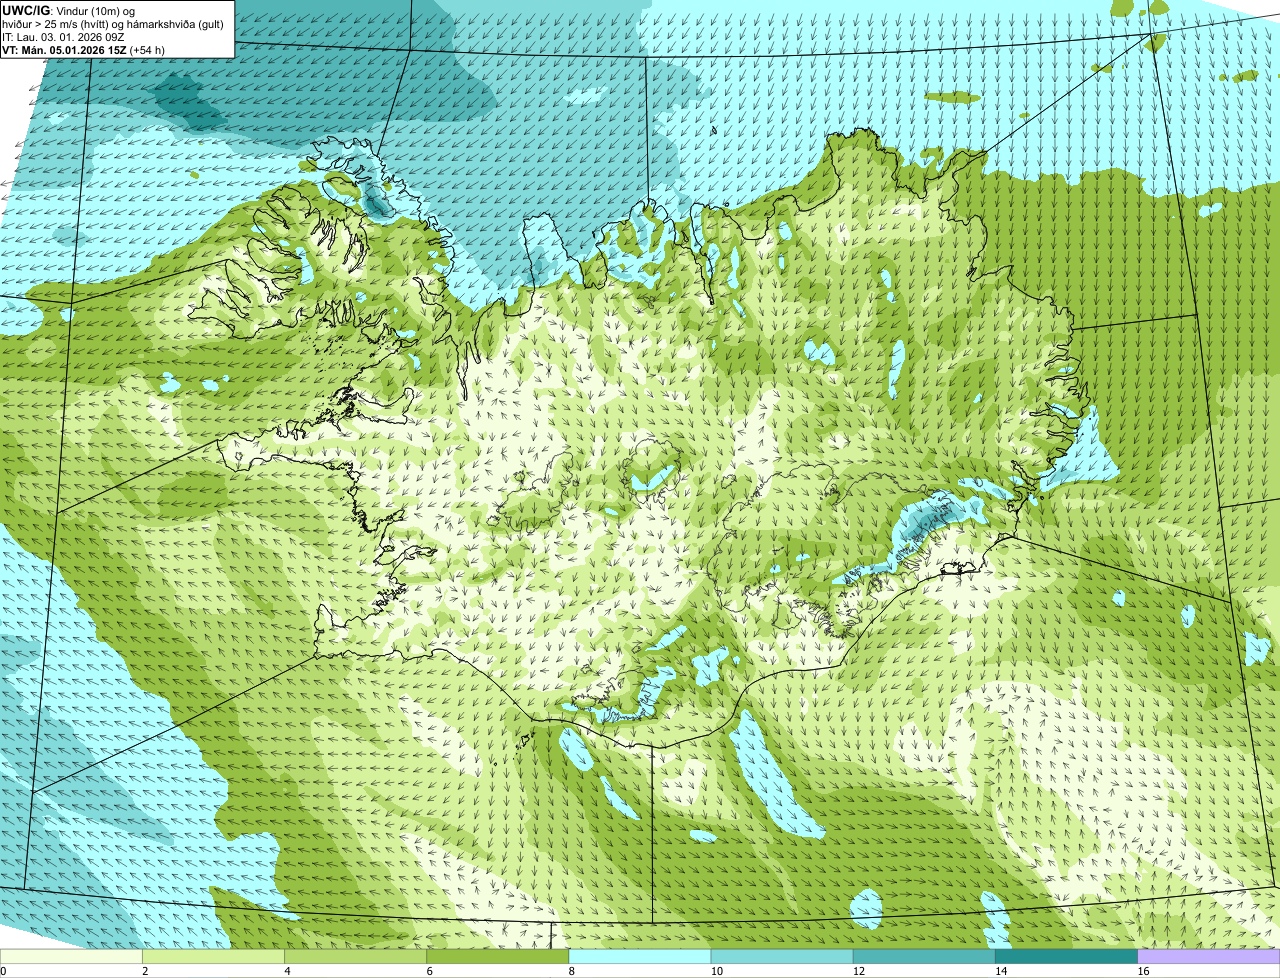Click the '8' scale label
The height and width of the screenshot is (978, 1280).
(x=572, y=971)
